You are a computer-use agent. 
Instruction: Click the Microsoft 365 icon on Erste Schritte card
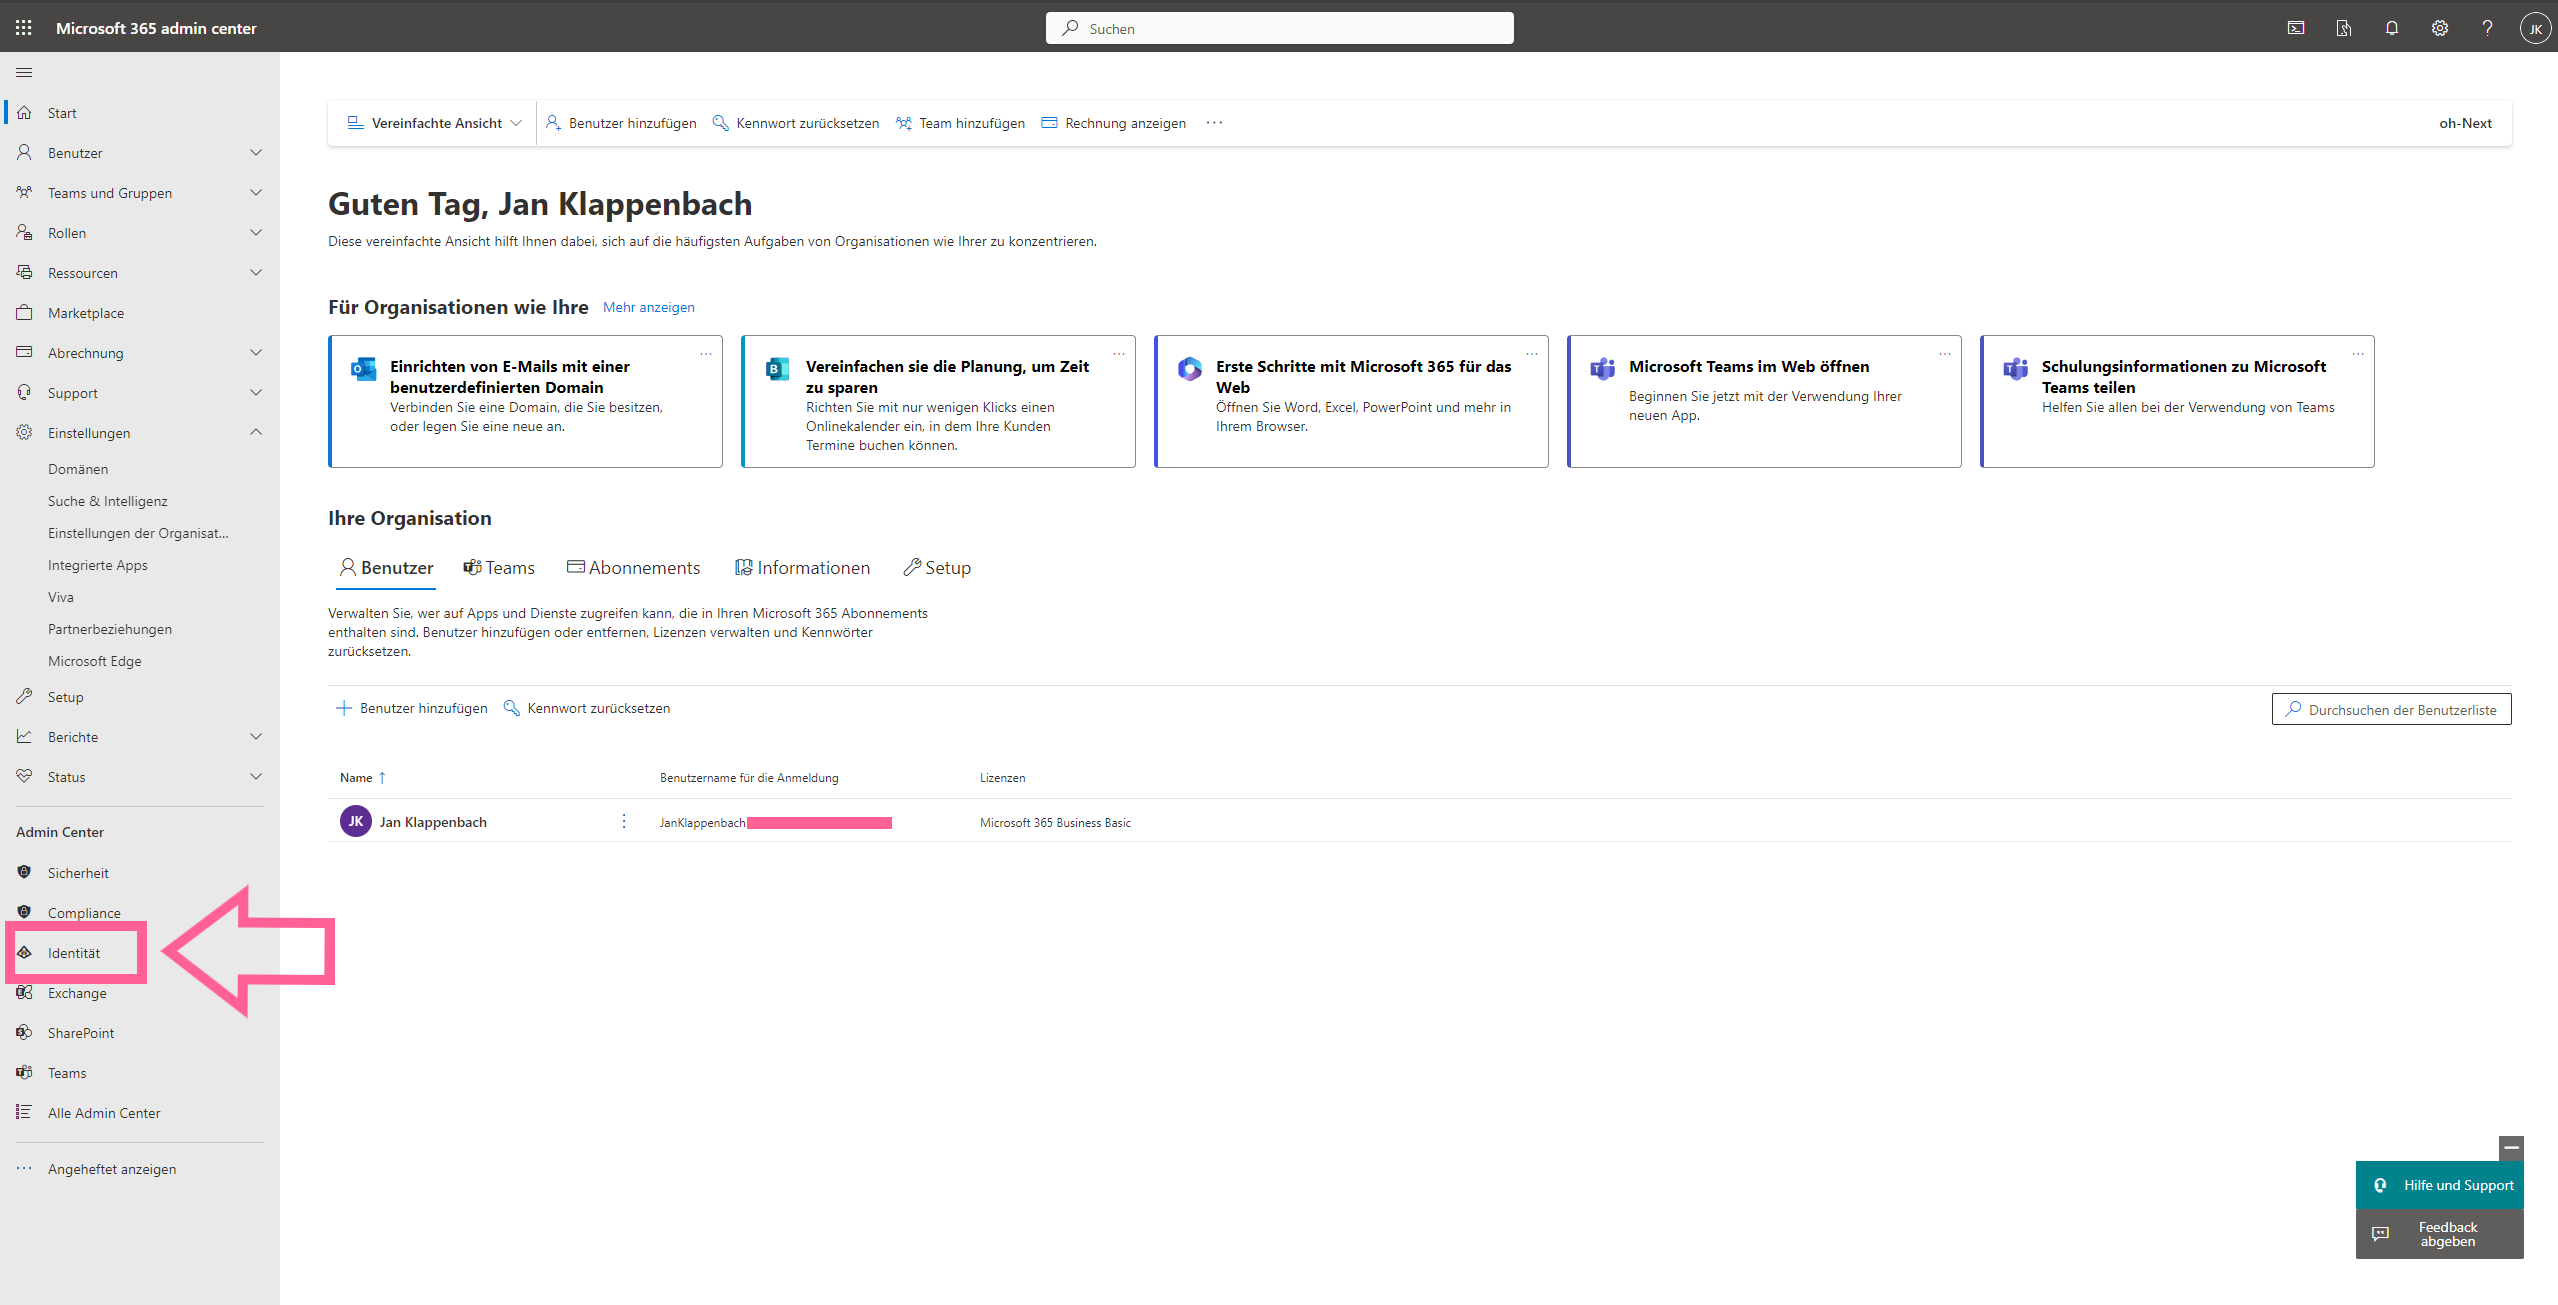[1190, 369]
